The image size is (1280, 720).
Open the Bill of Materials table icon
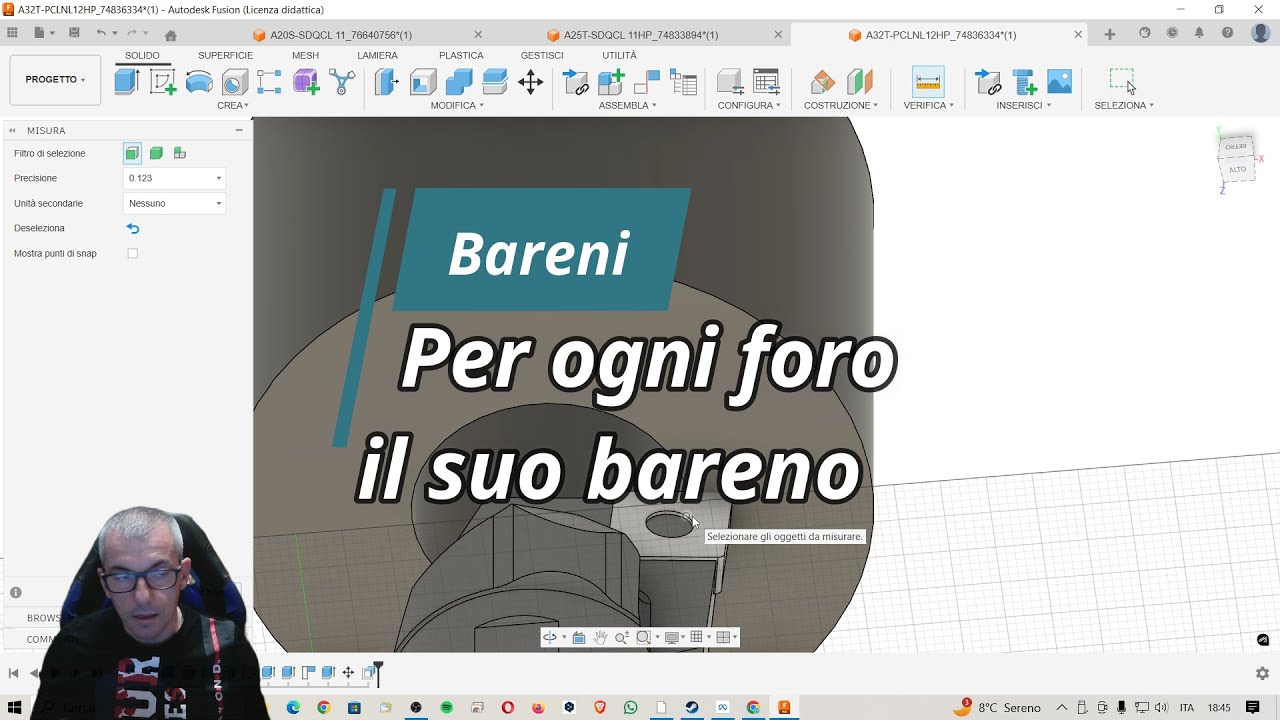point(683,82)
